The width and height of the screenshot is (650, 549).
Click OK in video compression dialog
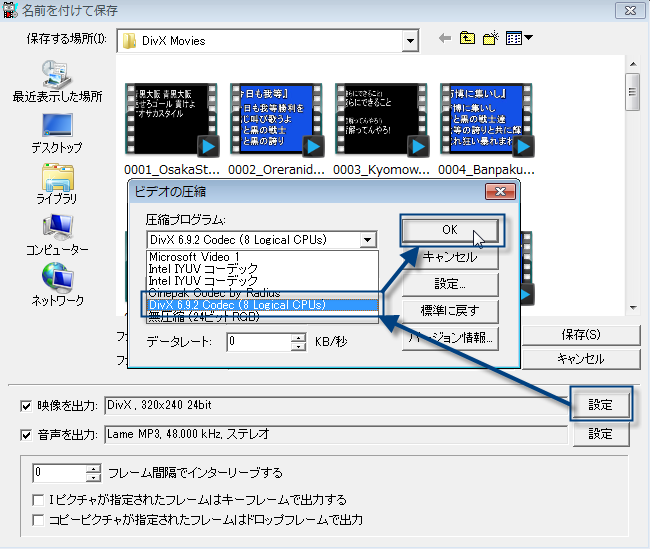449,229
